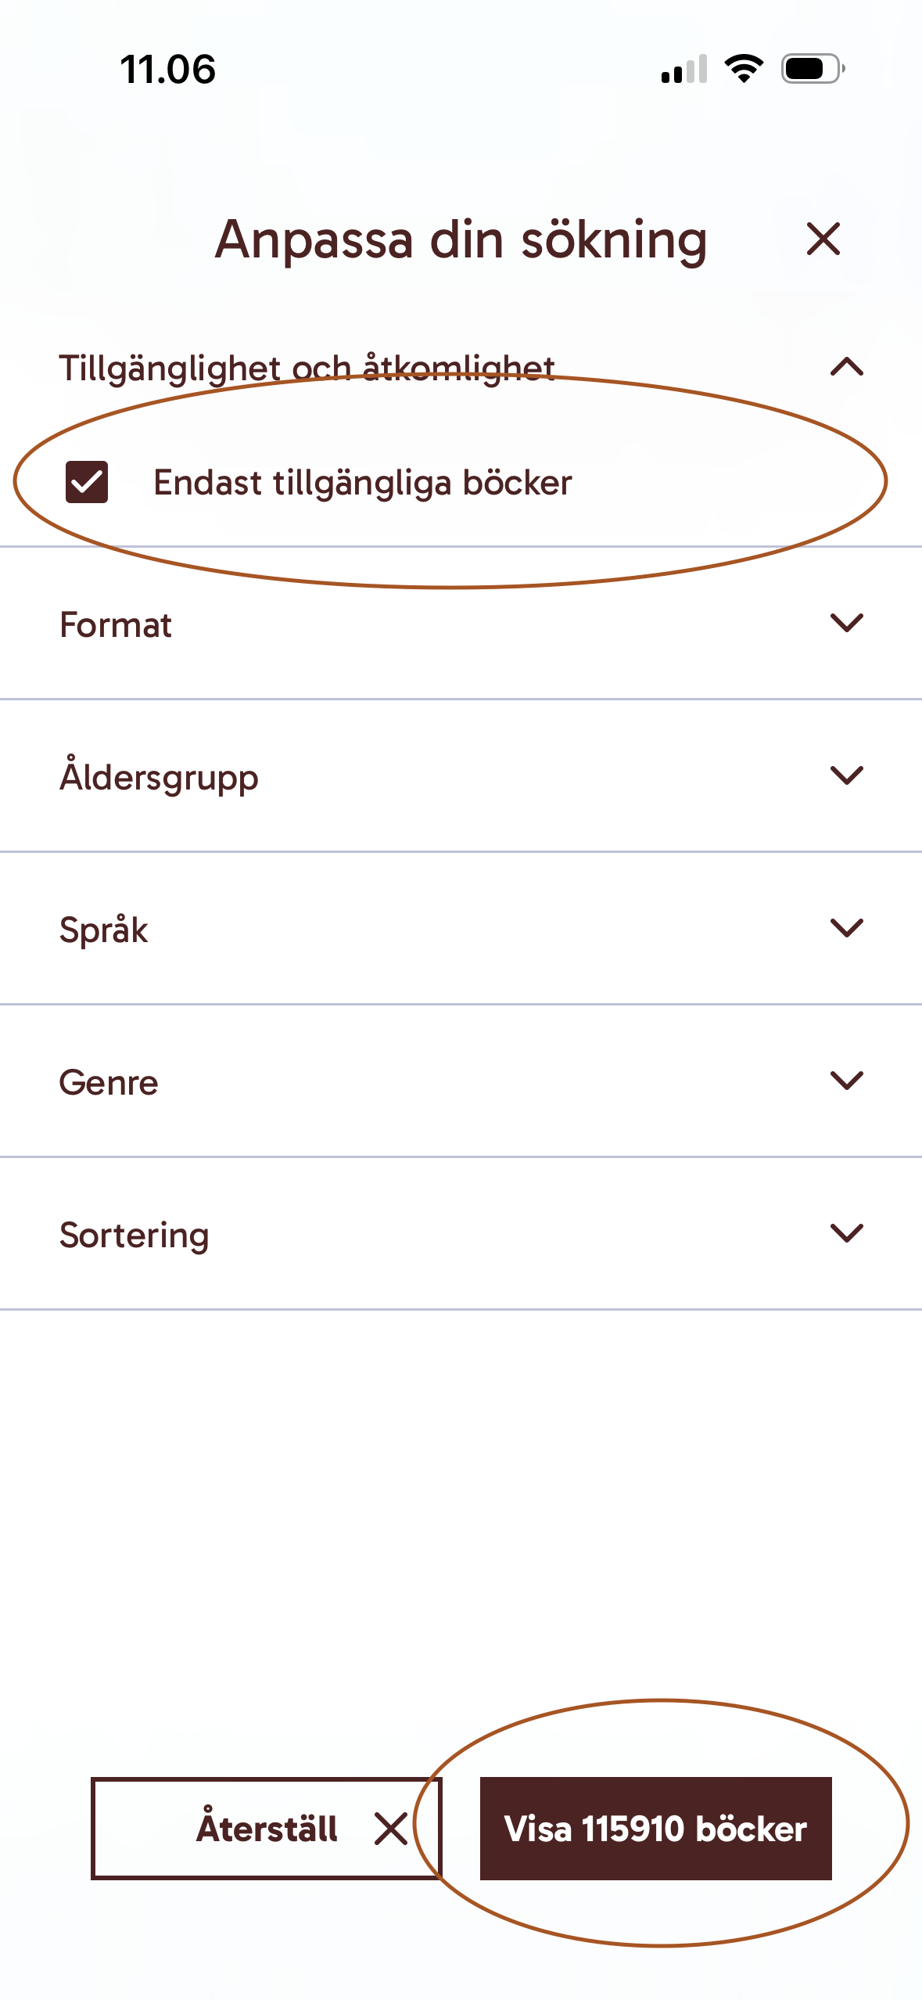Tap the battery status icon
The image size is (922, 2000).
812,69
